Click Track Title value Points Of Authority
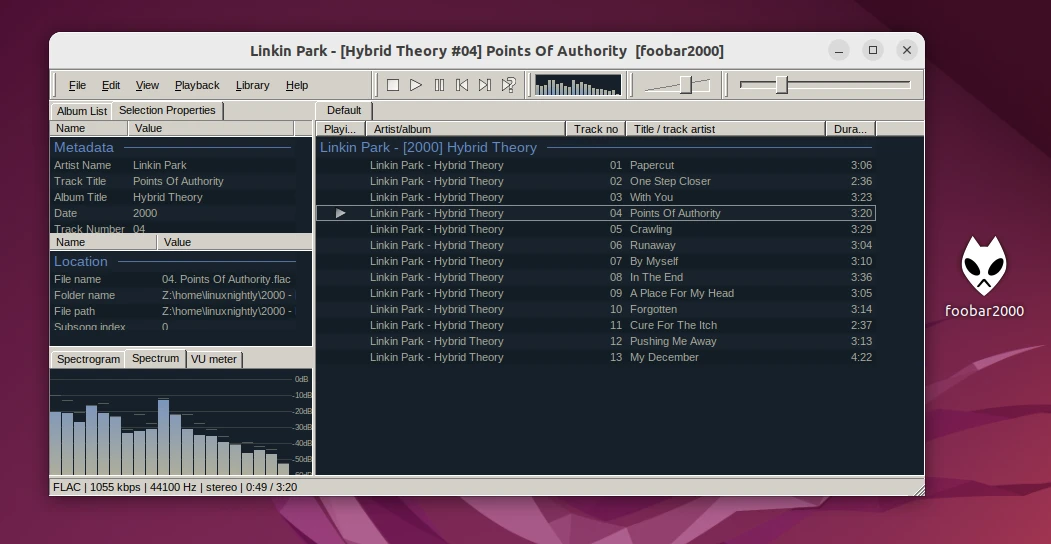1051x544 pixels. tap(178, 181)
